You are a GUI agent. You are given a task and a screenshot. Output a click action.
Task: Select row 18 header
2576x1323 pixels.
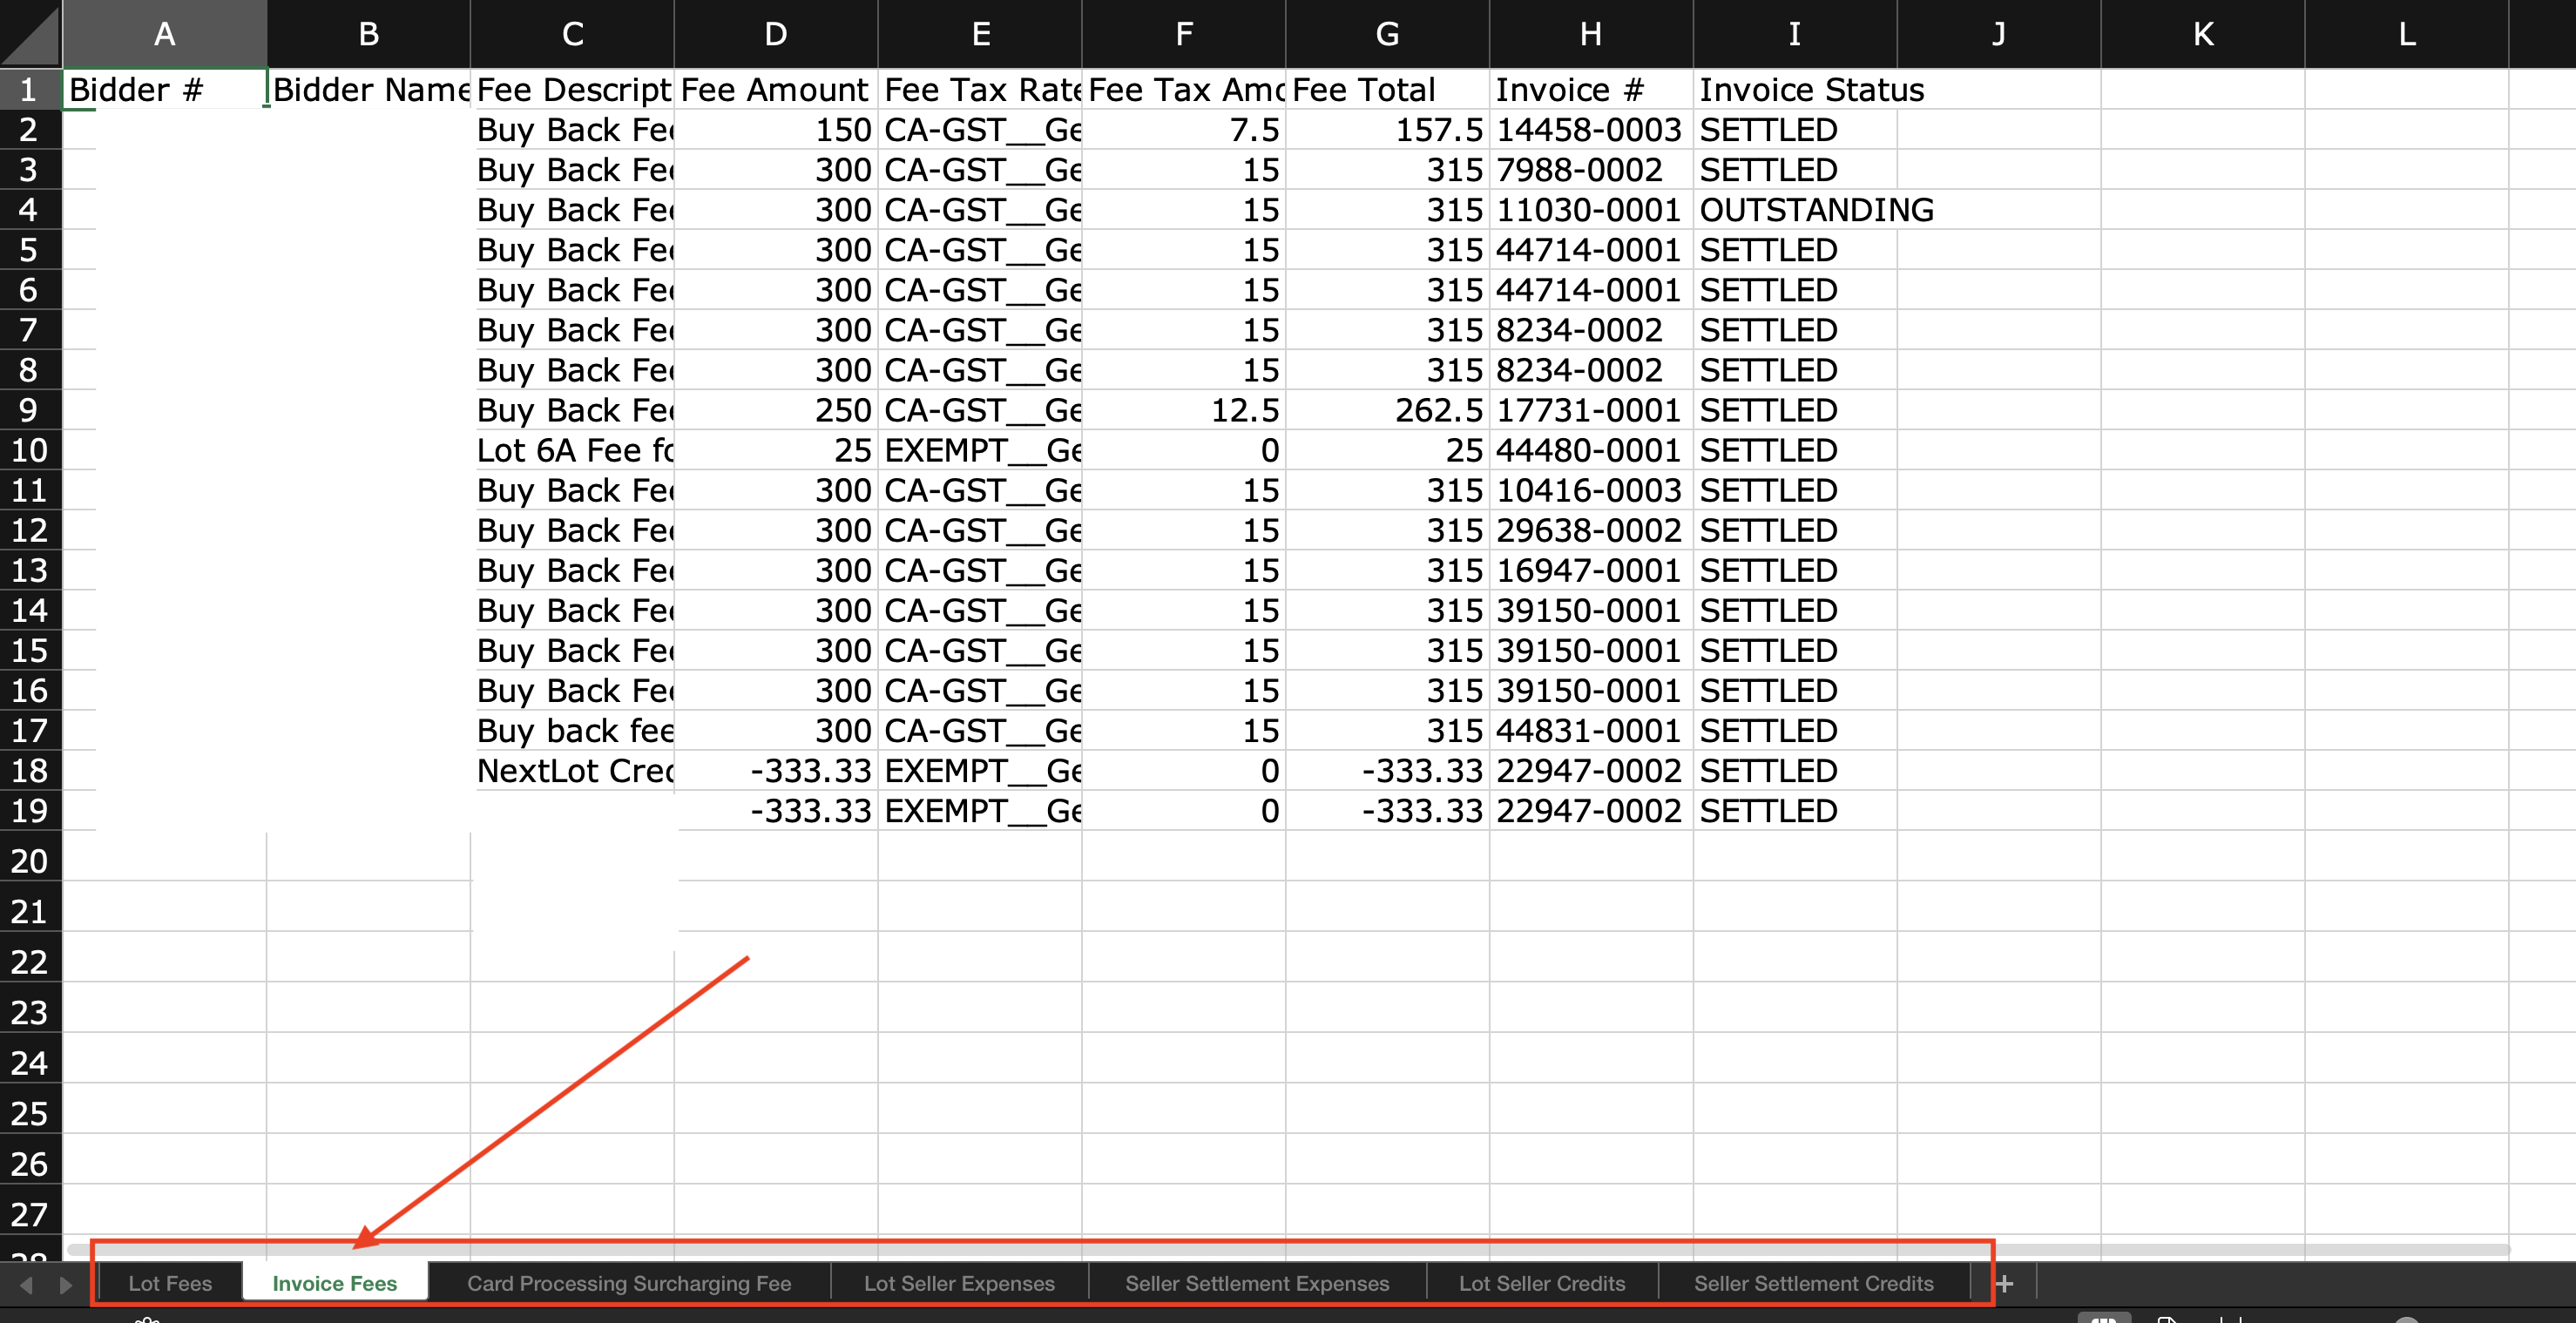coord(31,771)
